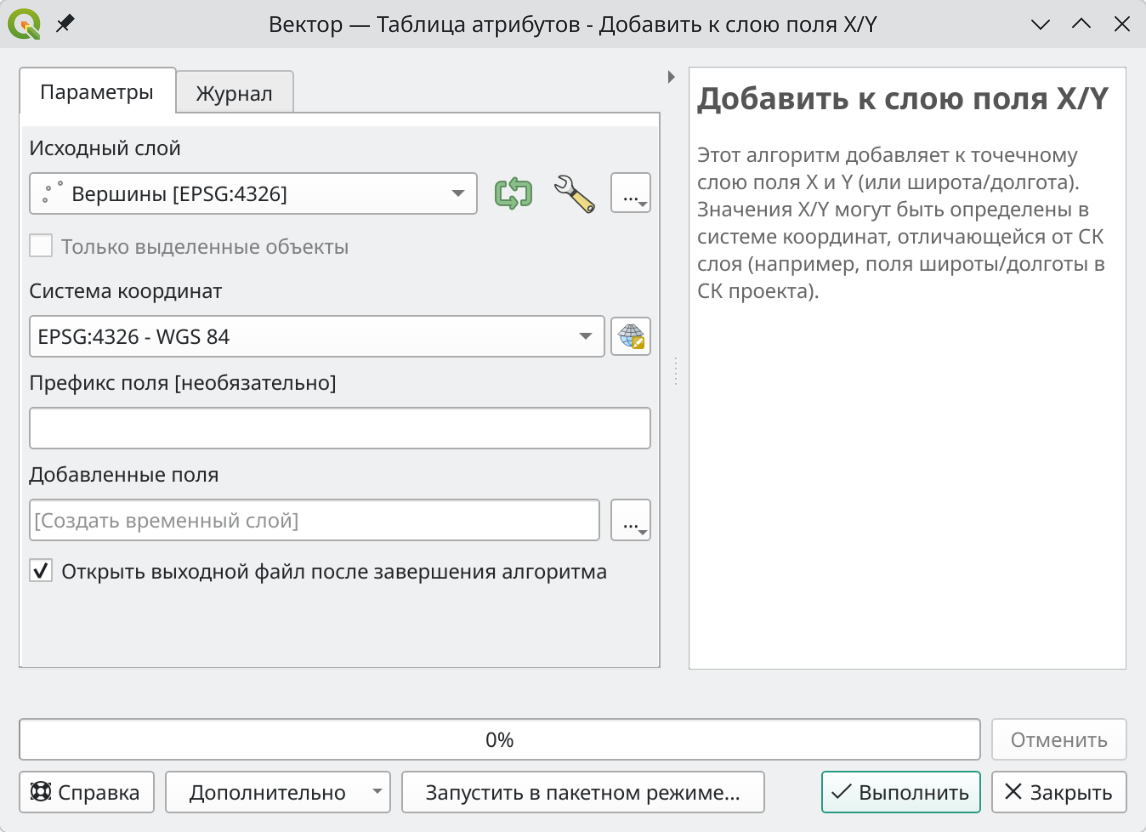
Task: Uncheck open output file after algorithm finishes
Action: 41,572
